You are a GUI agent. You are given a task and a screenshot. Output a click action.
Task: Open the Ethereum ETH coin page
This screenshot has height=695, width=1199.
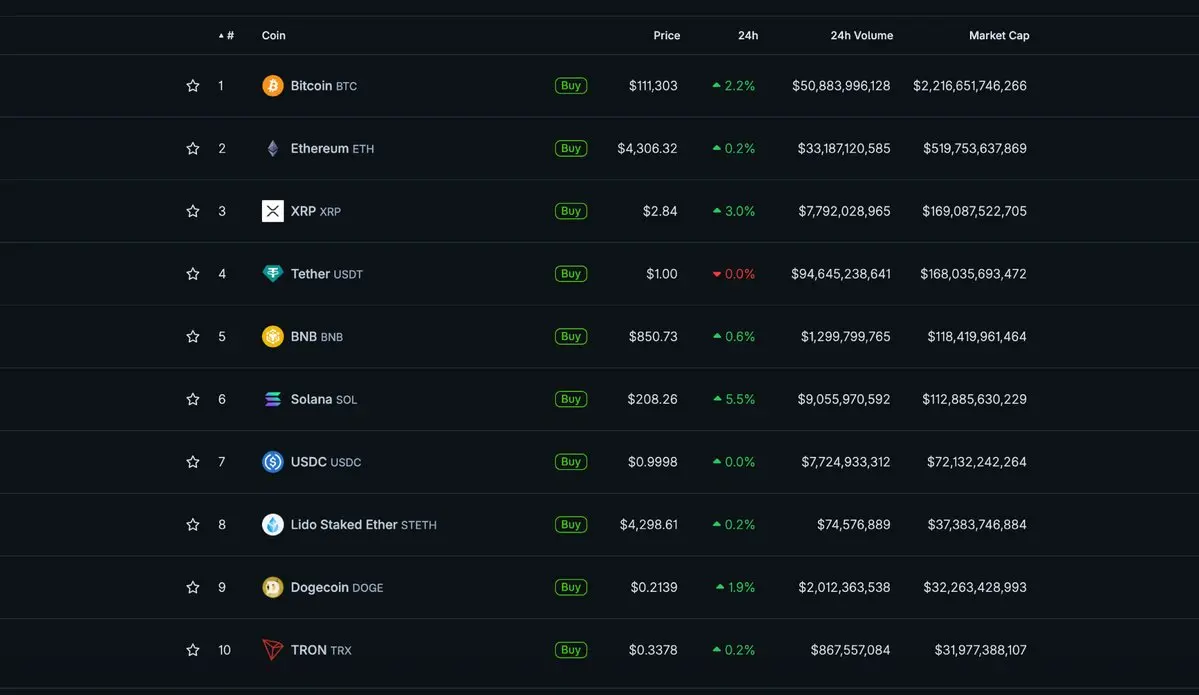[332, 148]
